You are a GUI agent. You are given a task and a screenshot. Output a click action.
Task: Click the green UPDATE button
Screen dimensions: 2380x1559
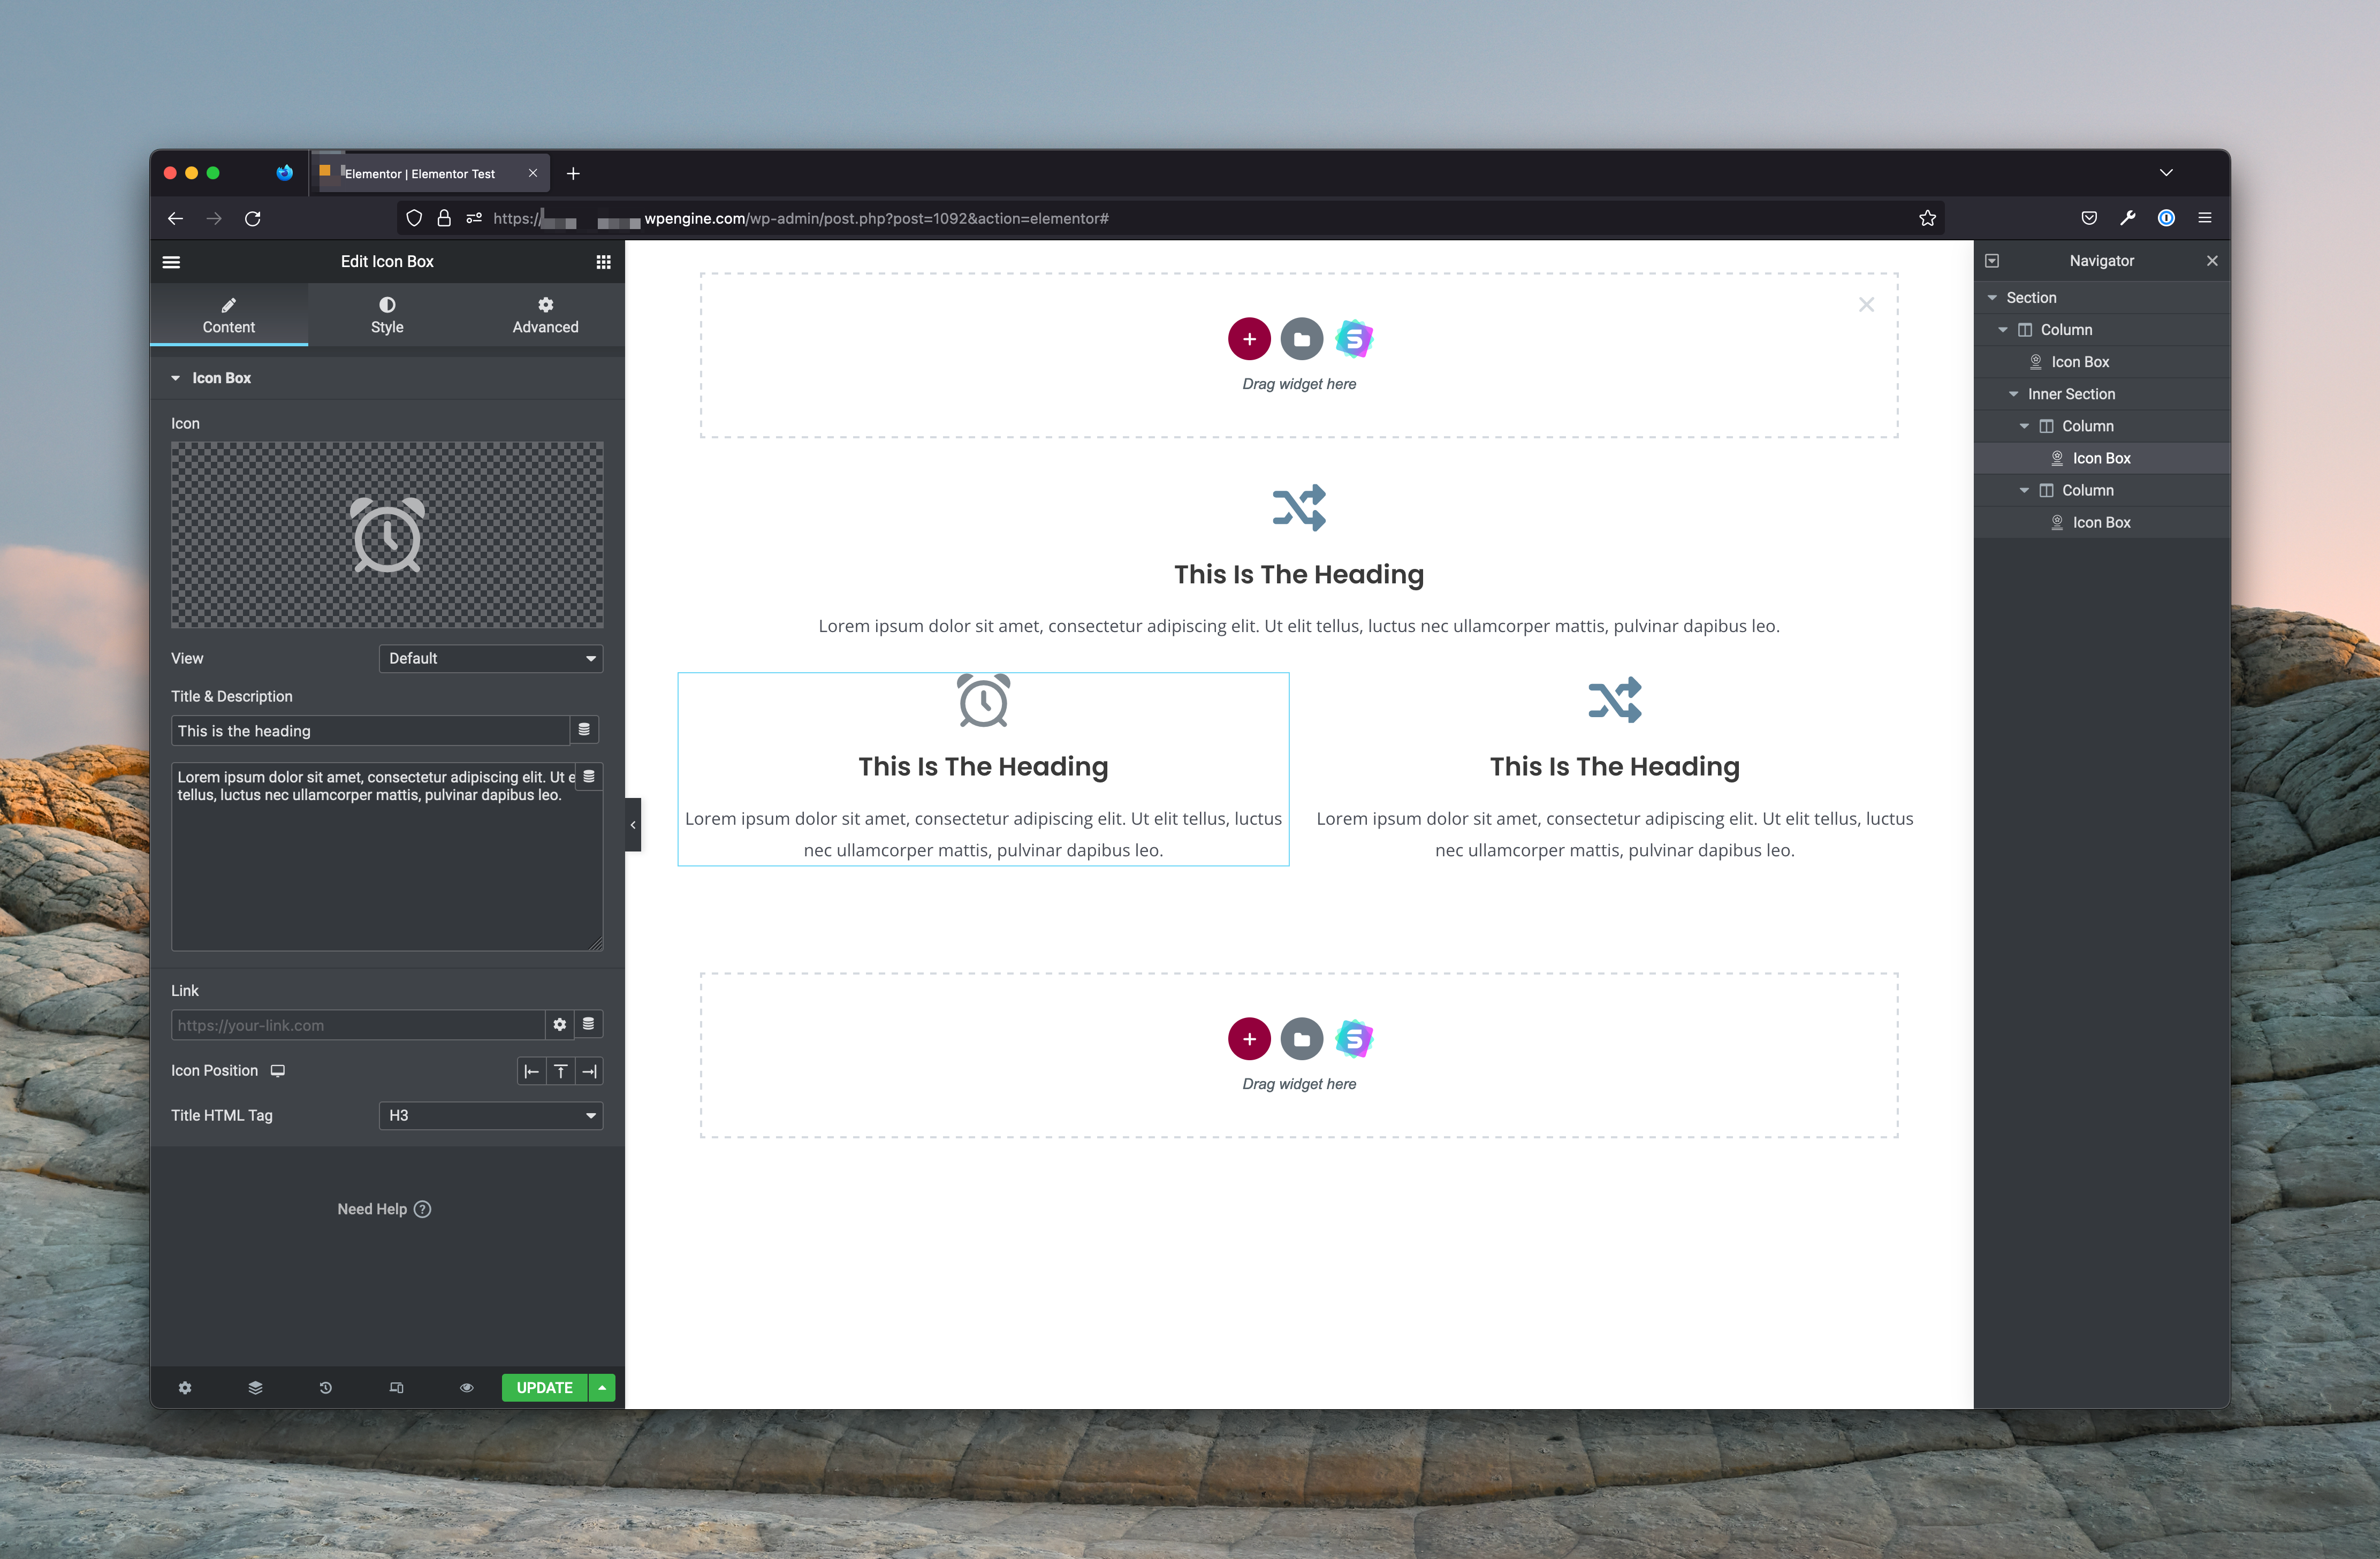click(544, 1387)
